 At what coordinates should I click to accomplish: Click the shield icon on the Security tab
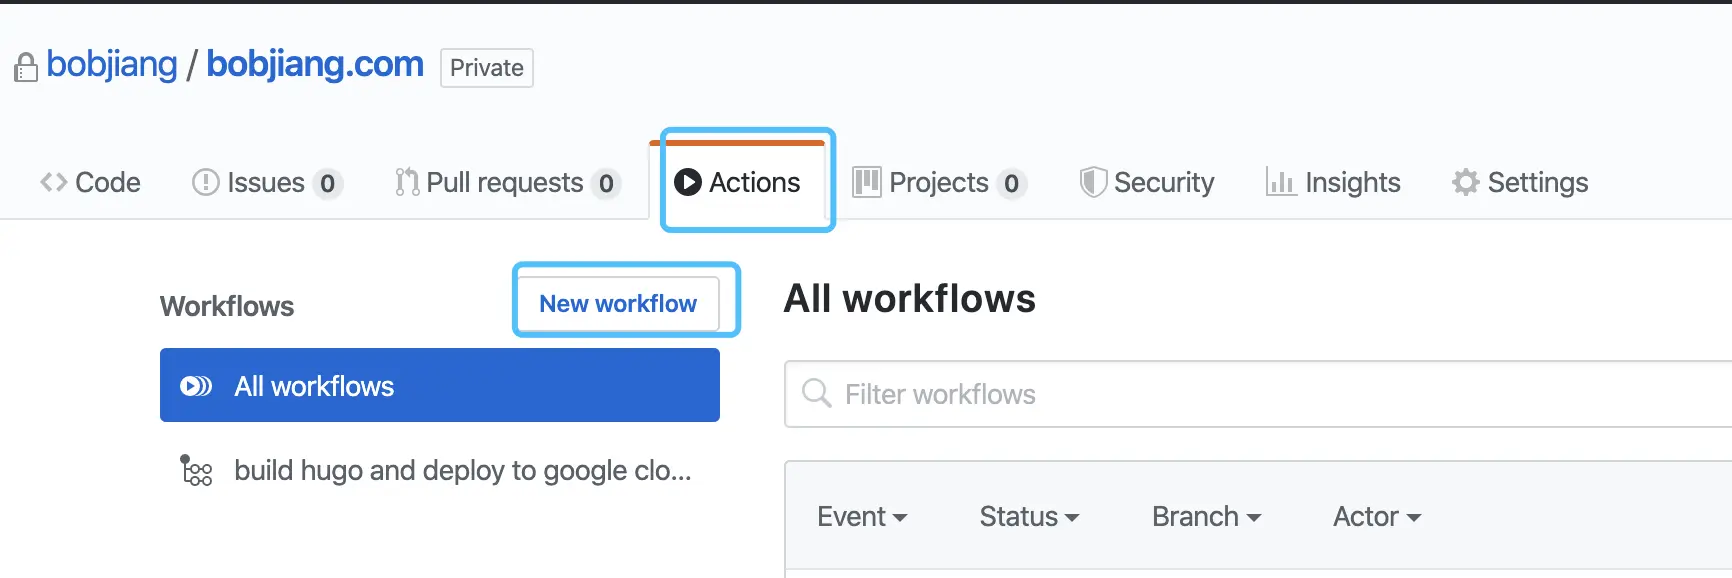click(x=1094, y=182)
